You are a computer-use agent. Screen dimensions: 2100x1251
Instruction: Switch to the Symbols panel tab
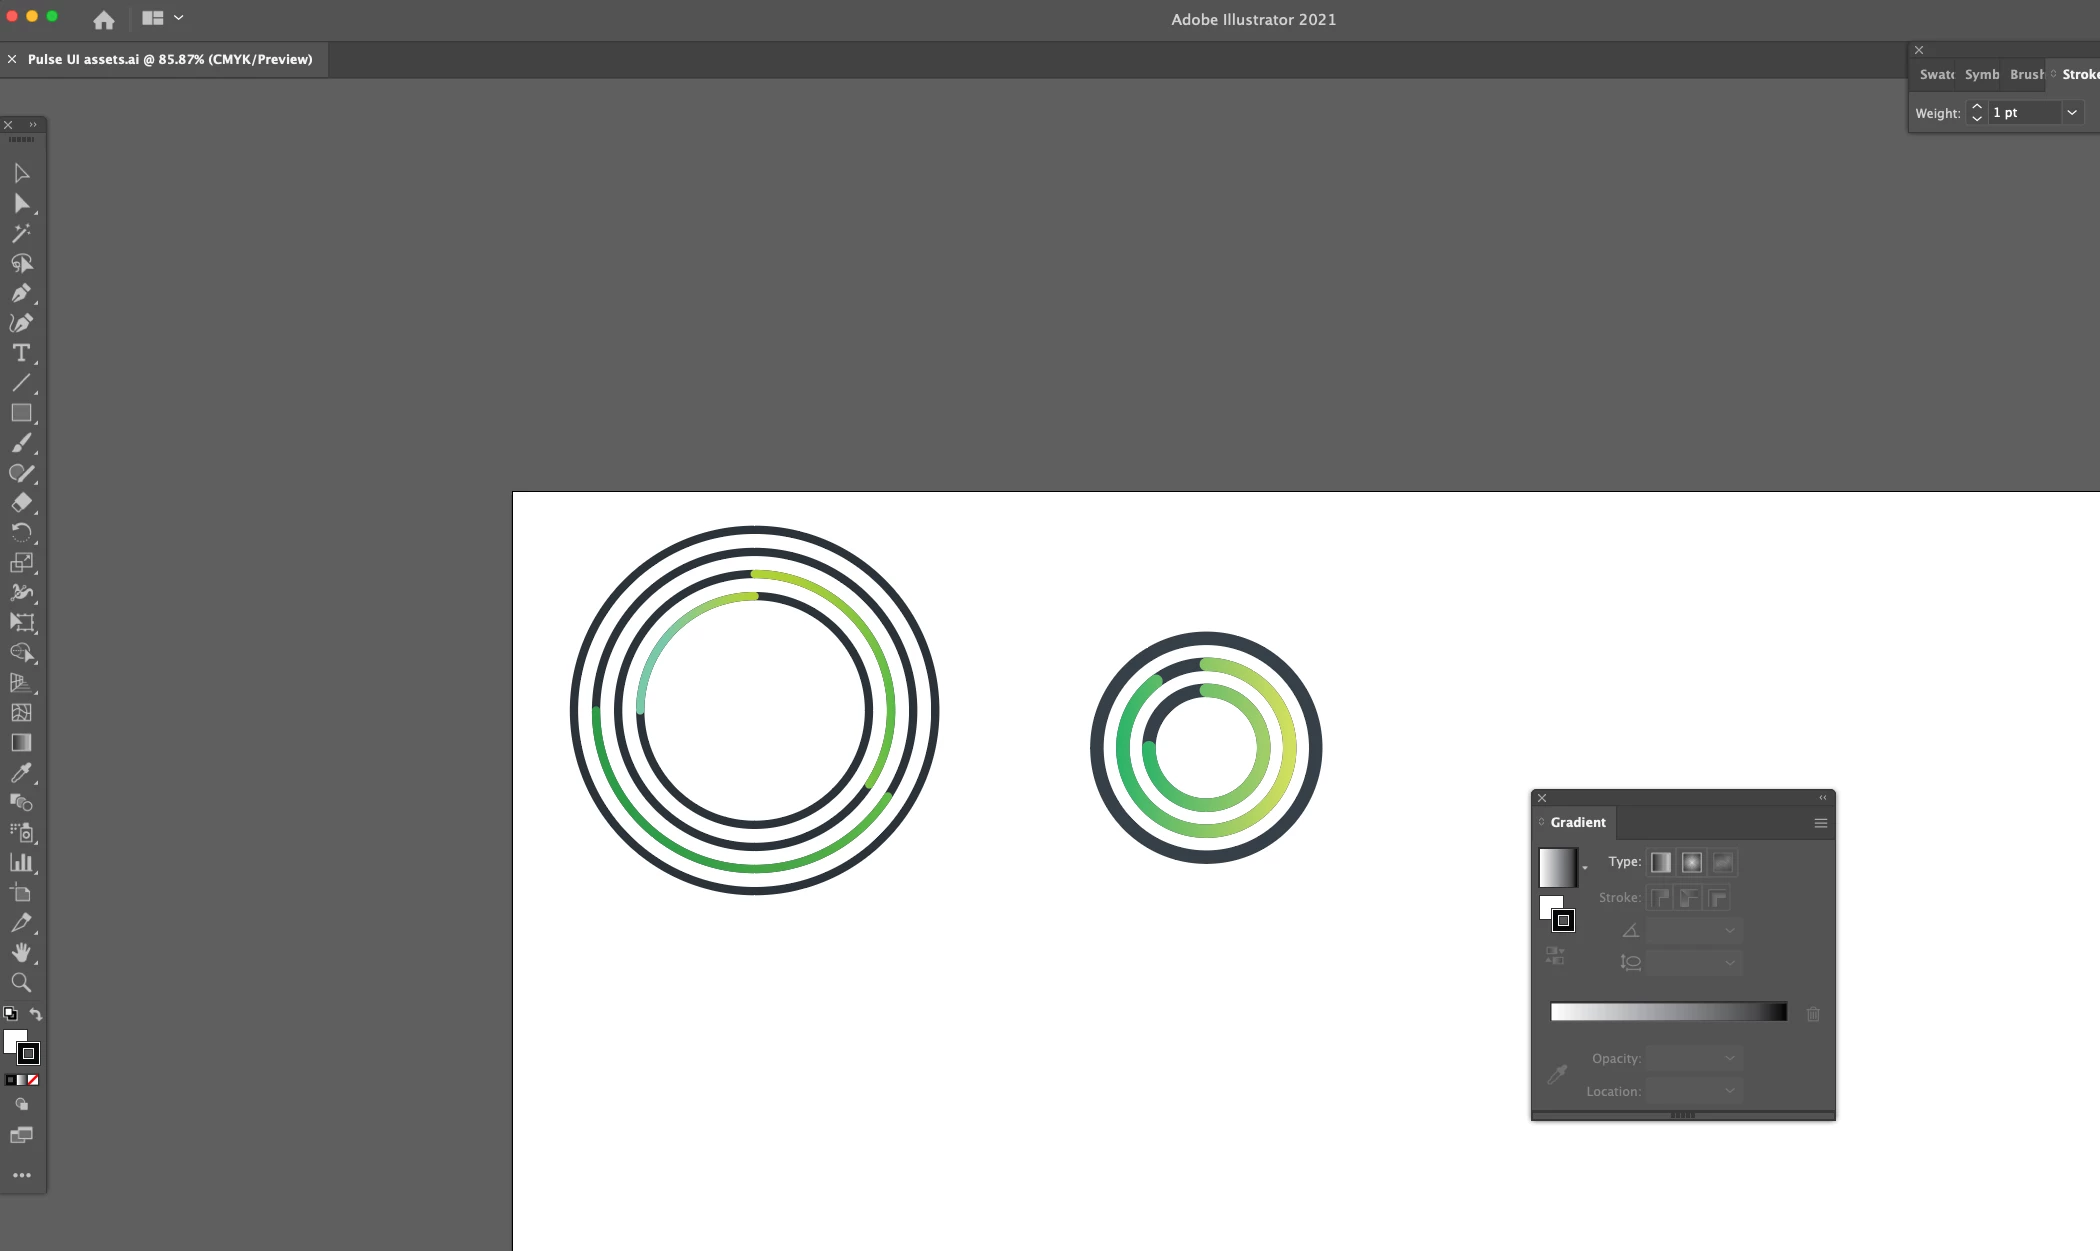click(x=1981, y=75)
